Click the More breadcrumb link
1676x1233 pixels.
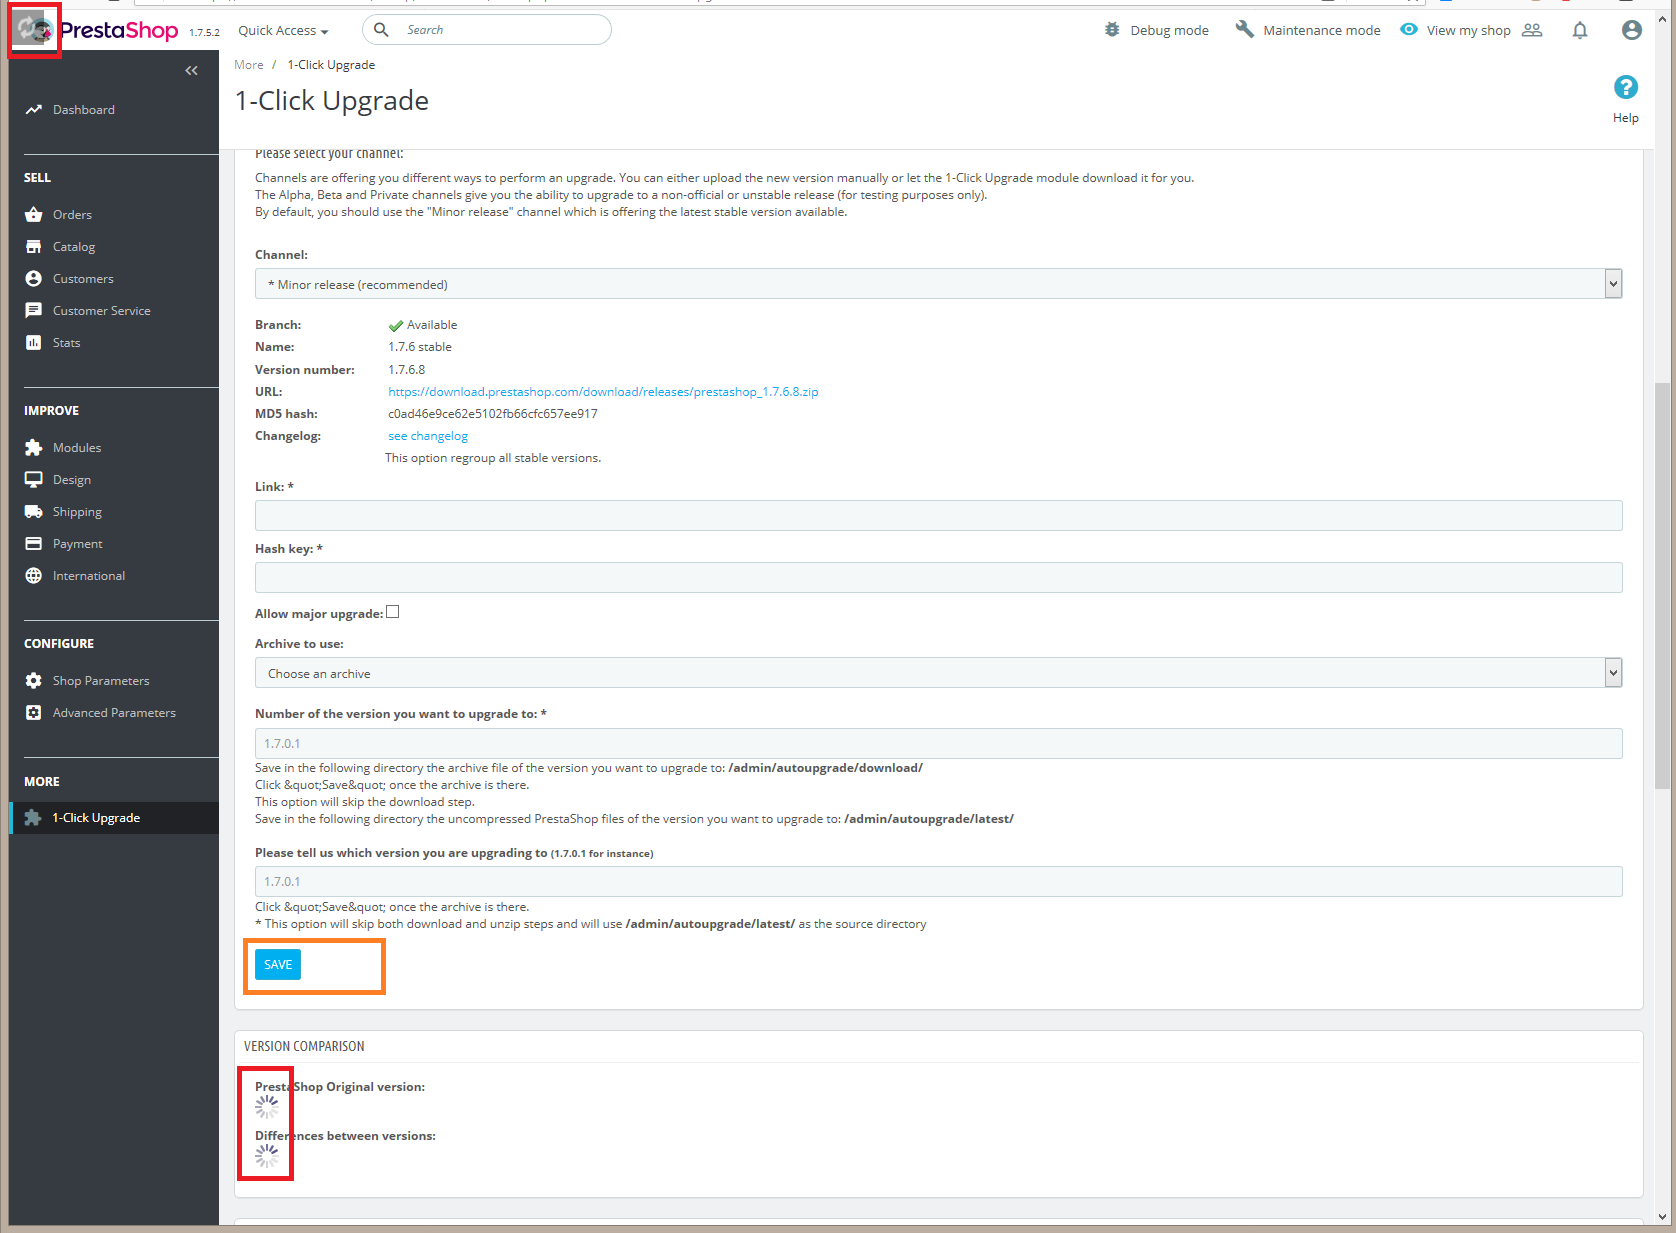249,65
